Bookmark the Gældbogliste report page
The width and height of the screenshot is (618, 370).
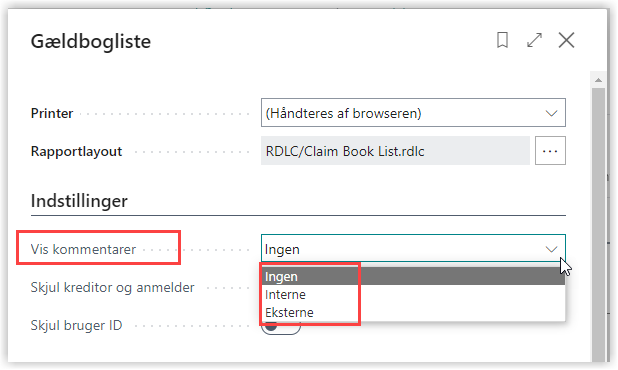(x=502, y=40)
